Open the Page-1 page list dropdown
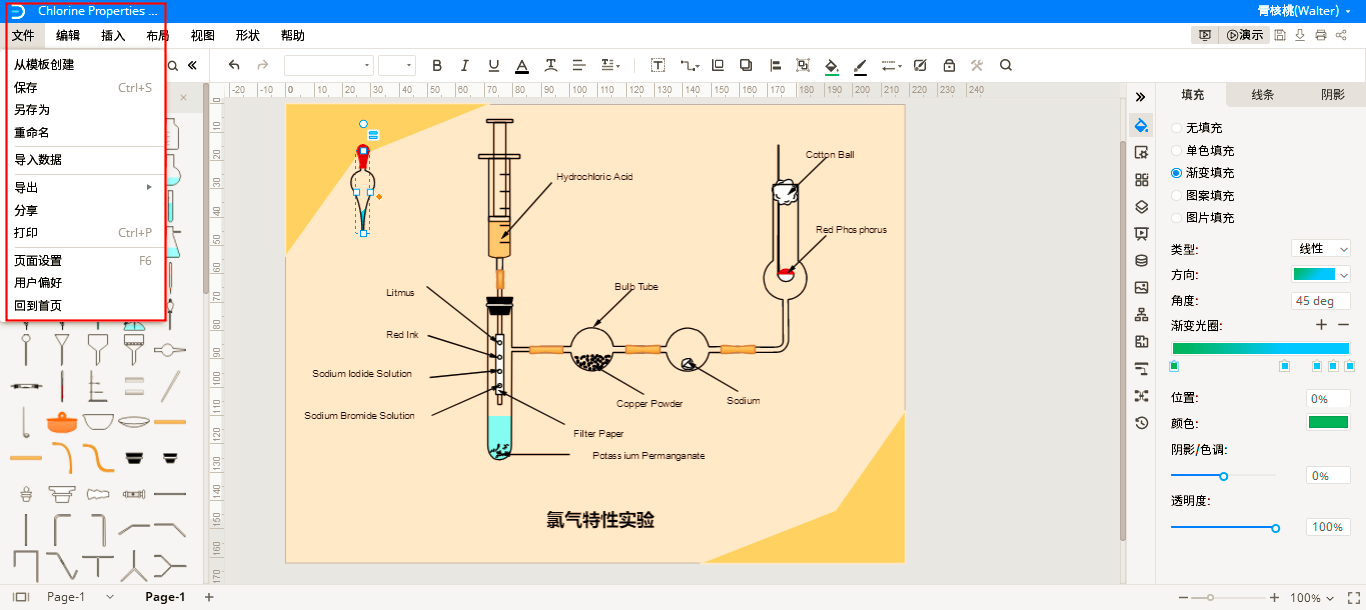Image resolution: width=1366 pixels, height=610 pixels. point(109,597)
